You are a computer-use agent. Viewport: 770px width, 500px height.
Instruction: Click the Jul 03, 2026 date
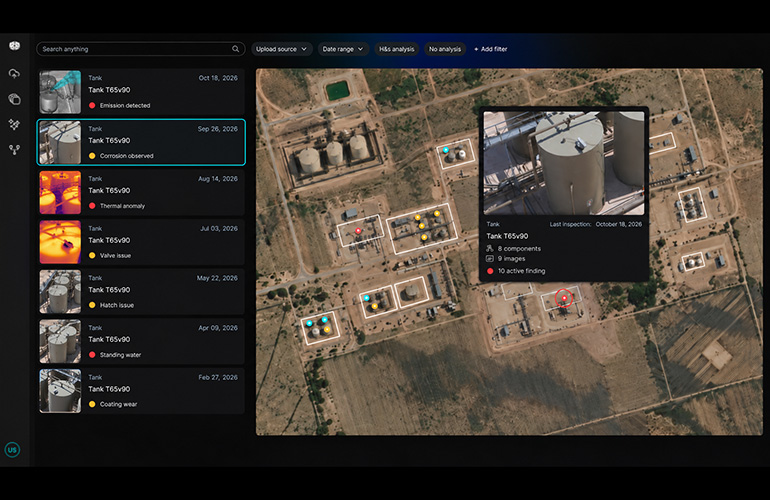tap(219, 228)
